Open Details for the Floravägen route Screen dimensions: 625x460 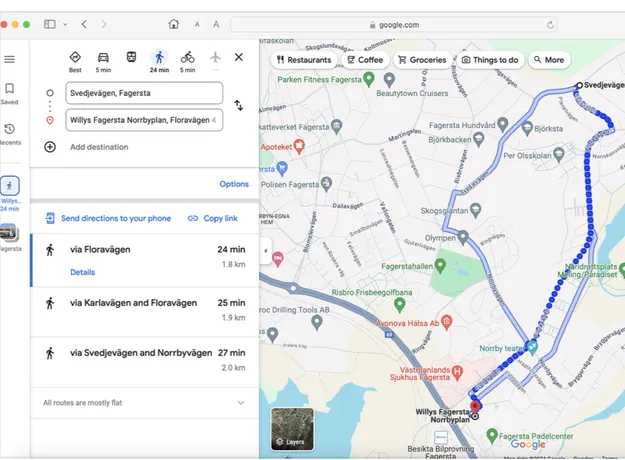tap(83, 272)
